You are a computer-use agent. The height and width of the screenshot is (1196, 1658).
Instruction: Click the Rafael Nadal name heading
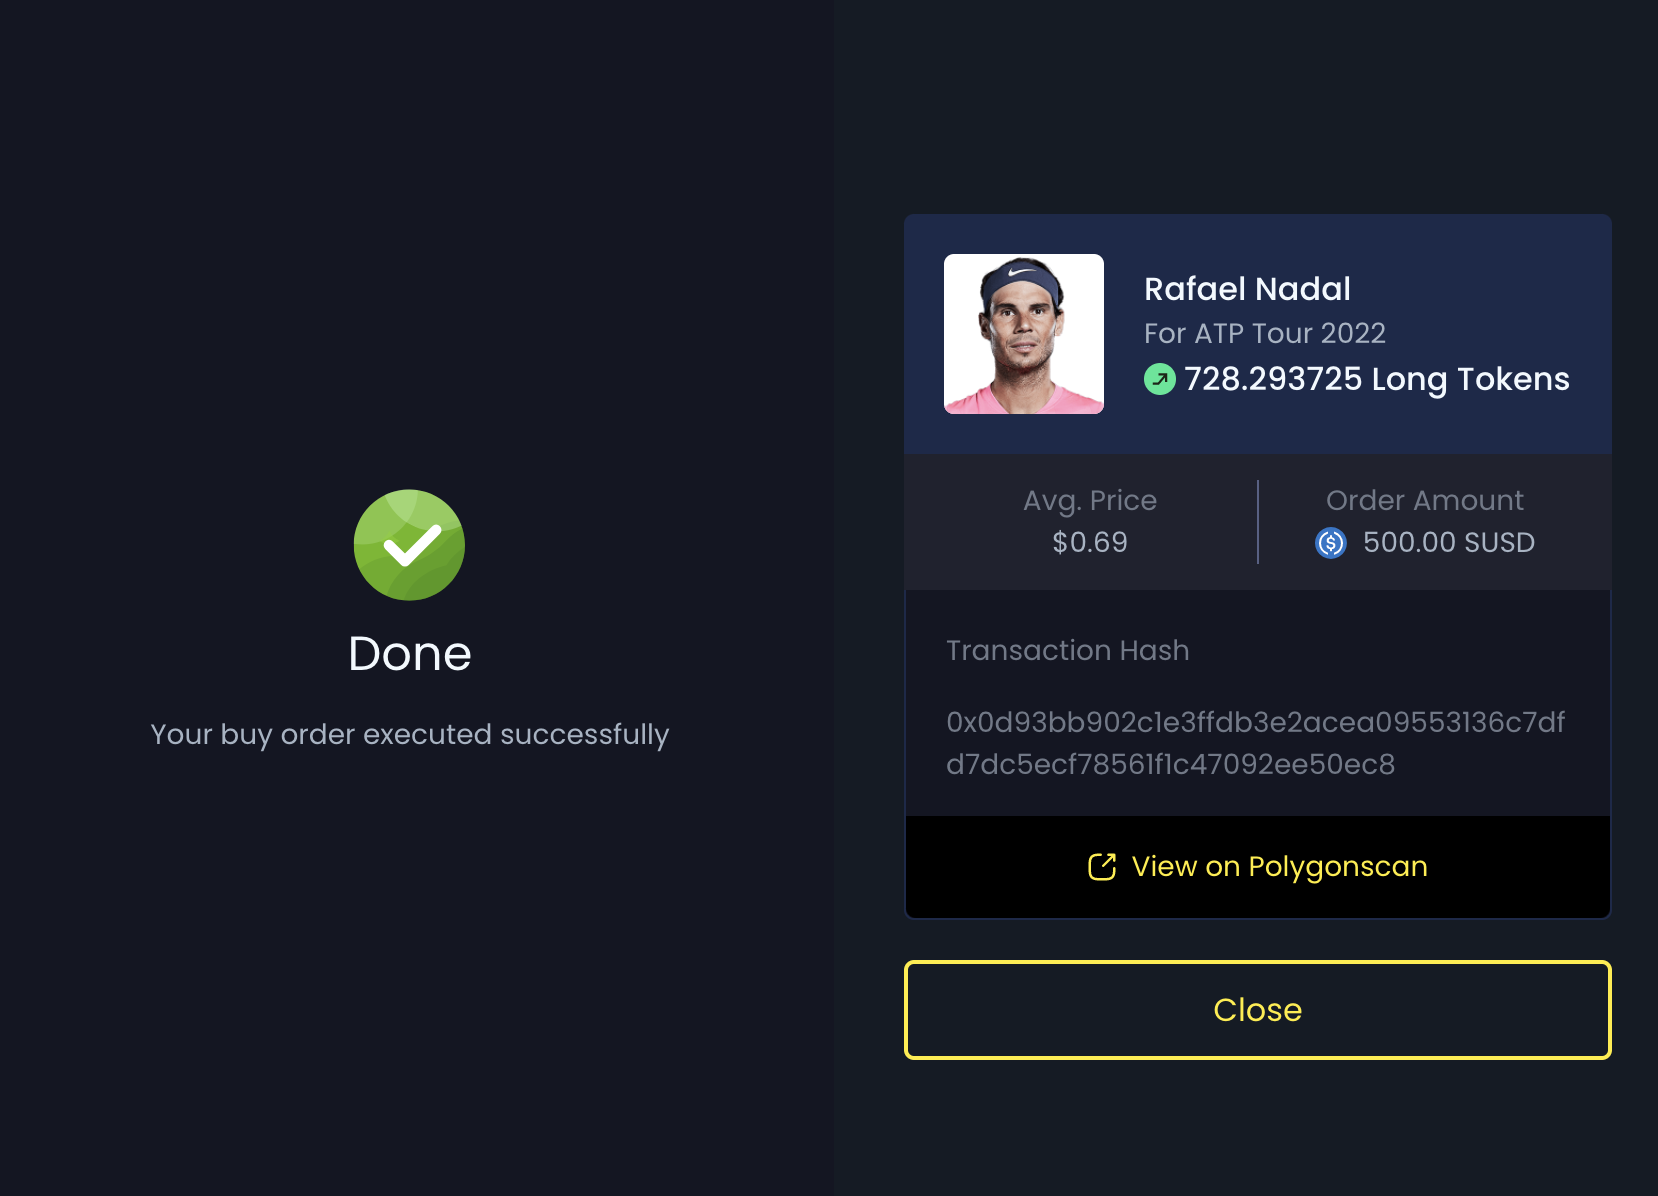coord(1247,289)
